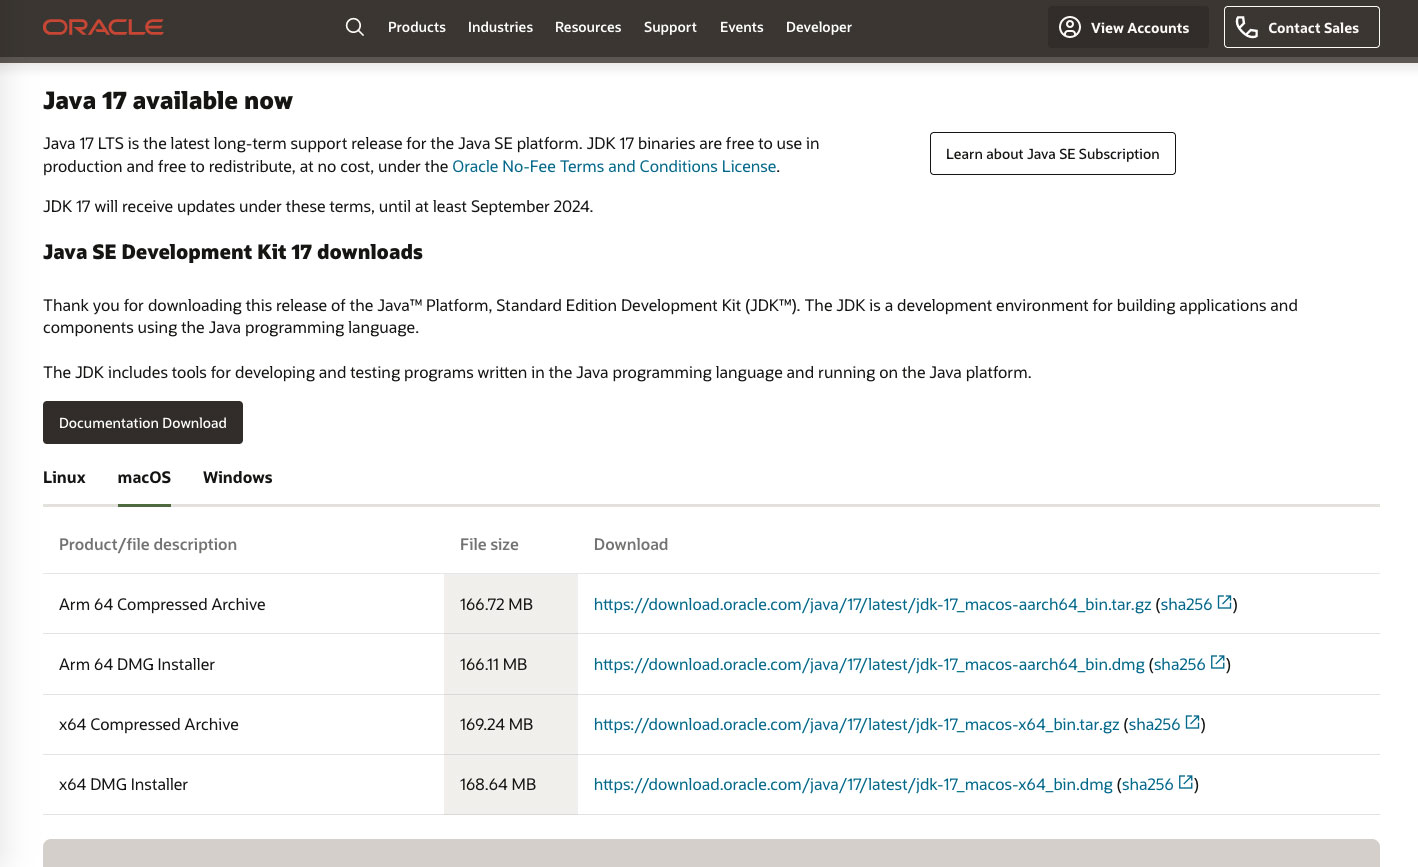Switch to the Linux tab
The image size is (1418, 867).
point(64,477)
